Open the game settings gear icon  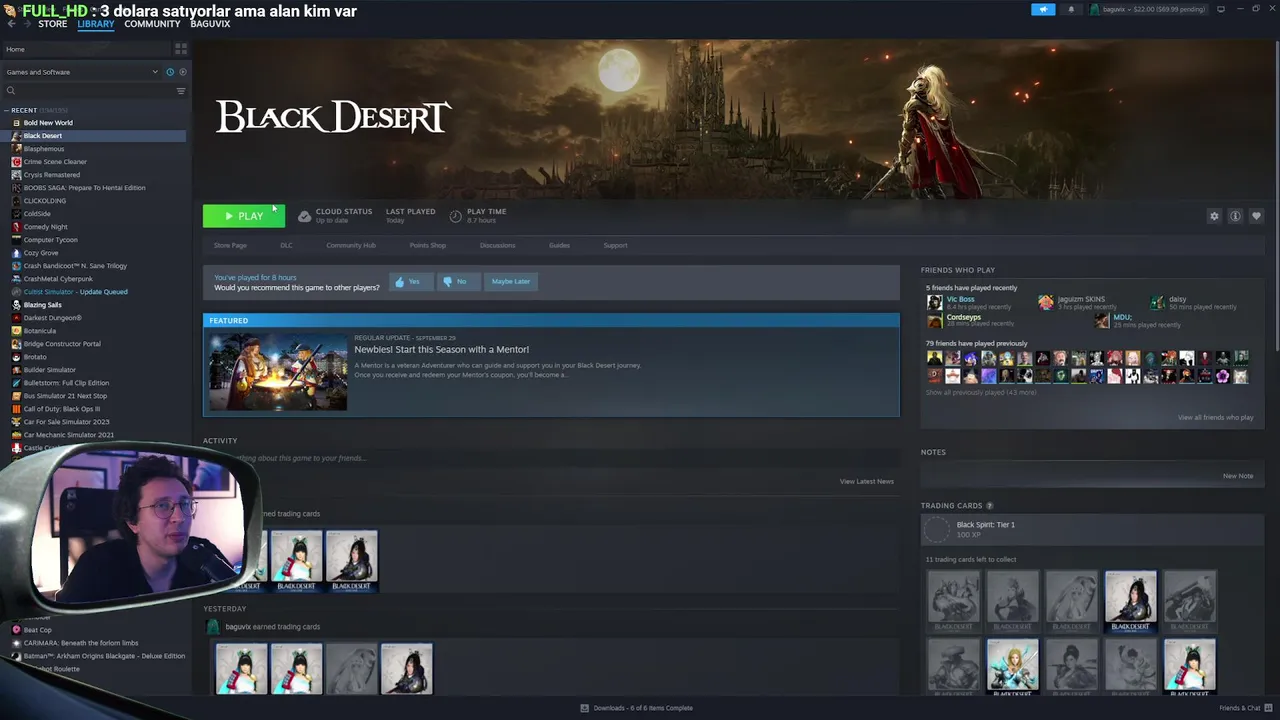pos(1214,216)
